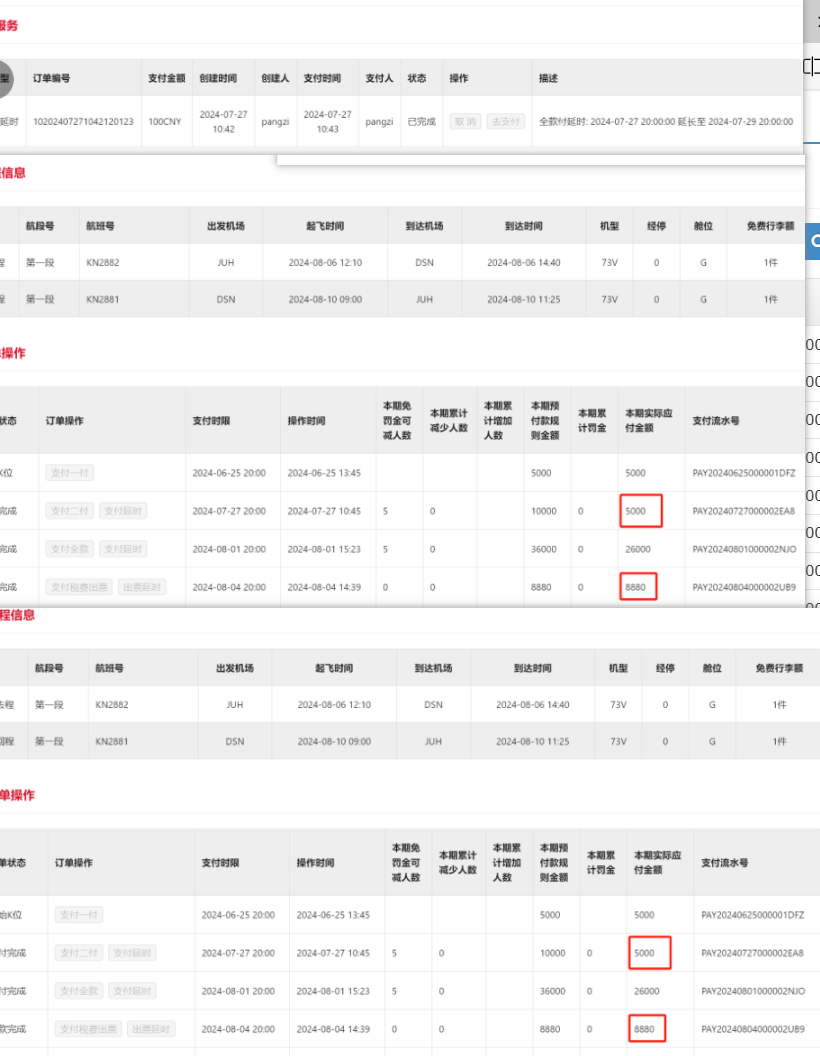The height and width of the screenshot is (1056, 820).
Task: Click order number 10202407271042120123
Action: 83,122
